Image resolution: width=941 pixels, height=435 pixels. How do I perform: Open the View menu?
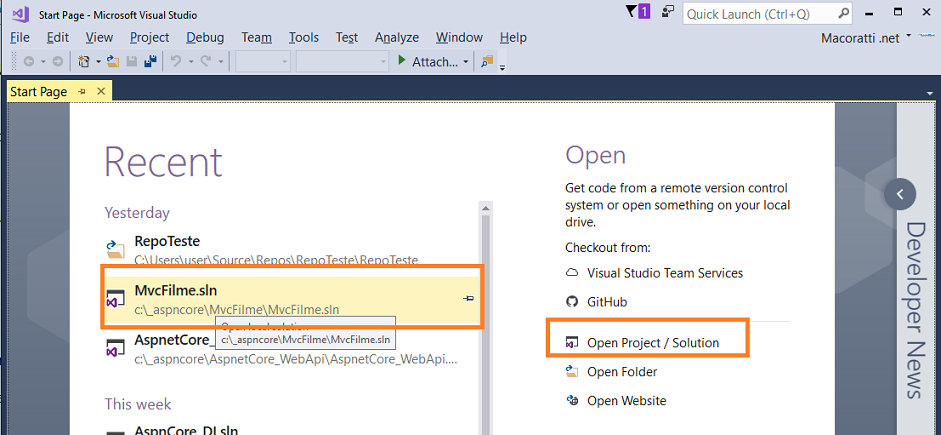pos(99,37)
